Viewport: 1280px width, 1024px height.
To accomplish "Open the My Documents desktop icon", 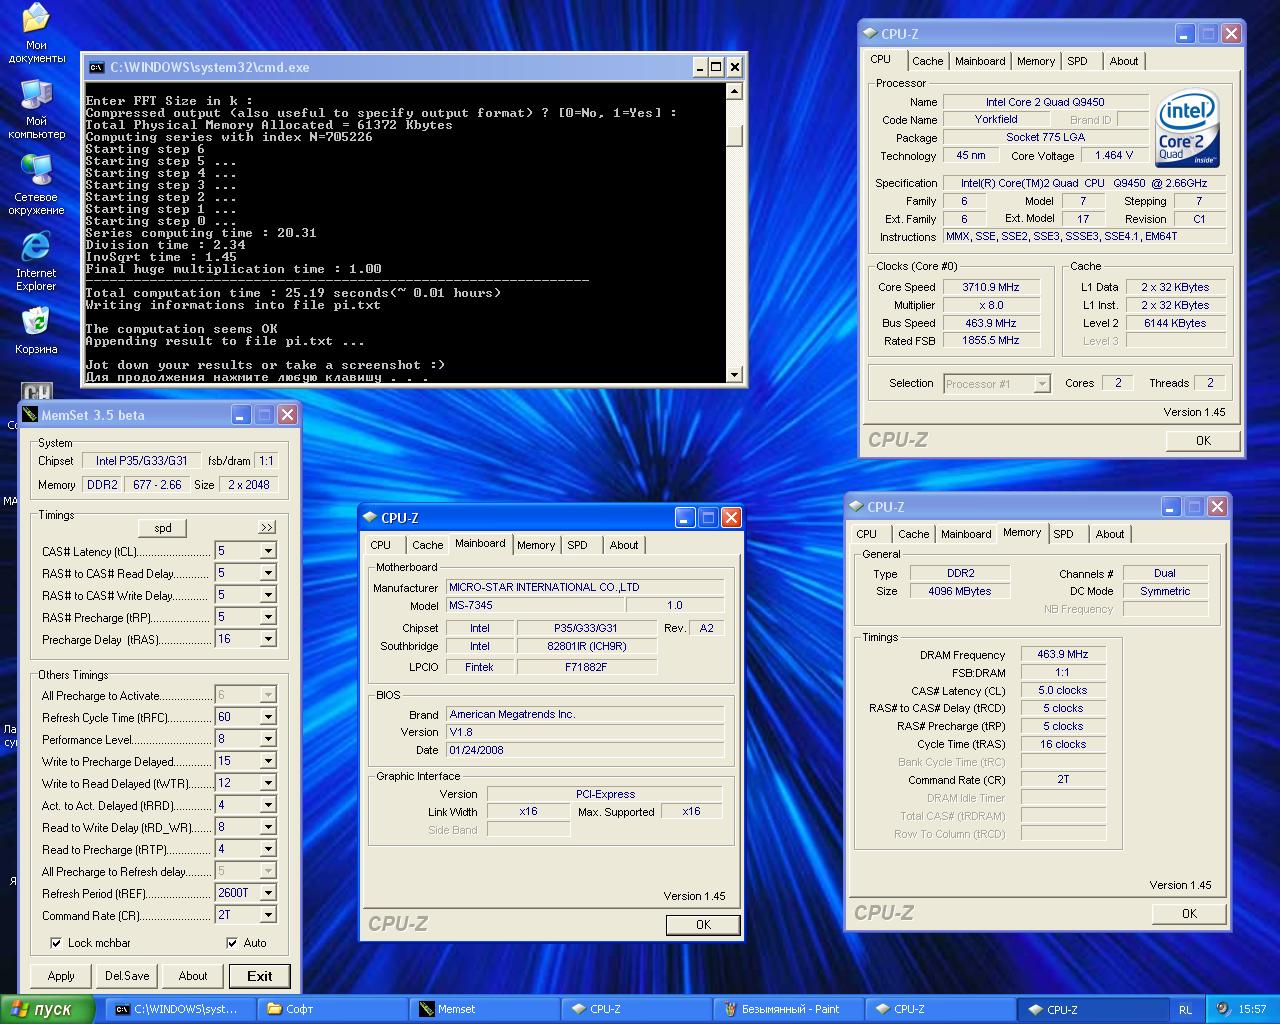I will 36,33.
